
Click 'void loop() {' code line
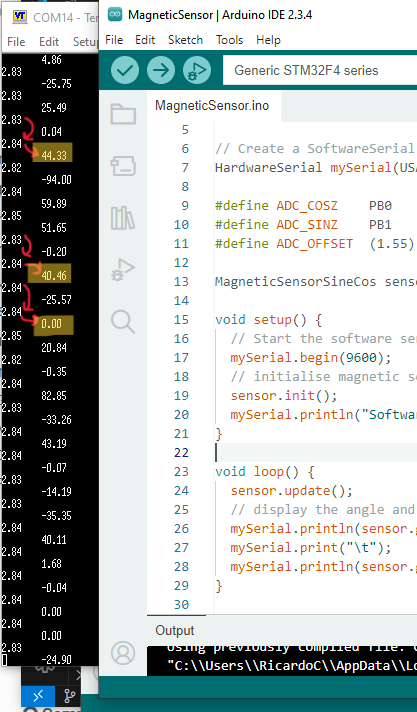264,471
